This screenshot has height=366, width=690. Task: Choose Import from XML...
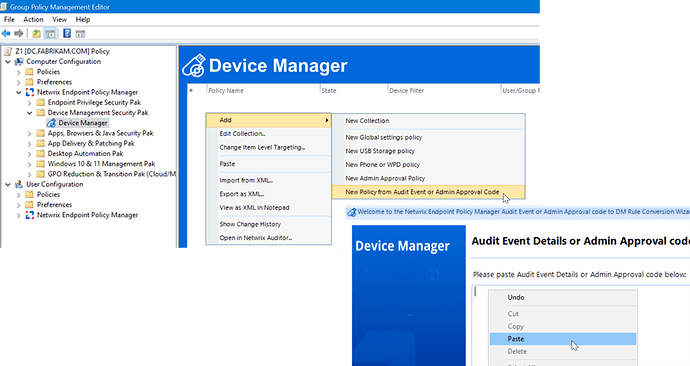tap(268, 180)
